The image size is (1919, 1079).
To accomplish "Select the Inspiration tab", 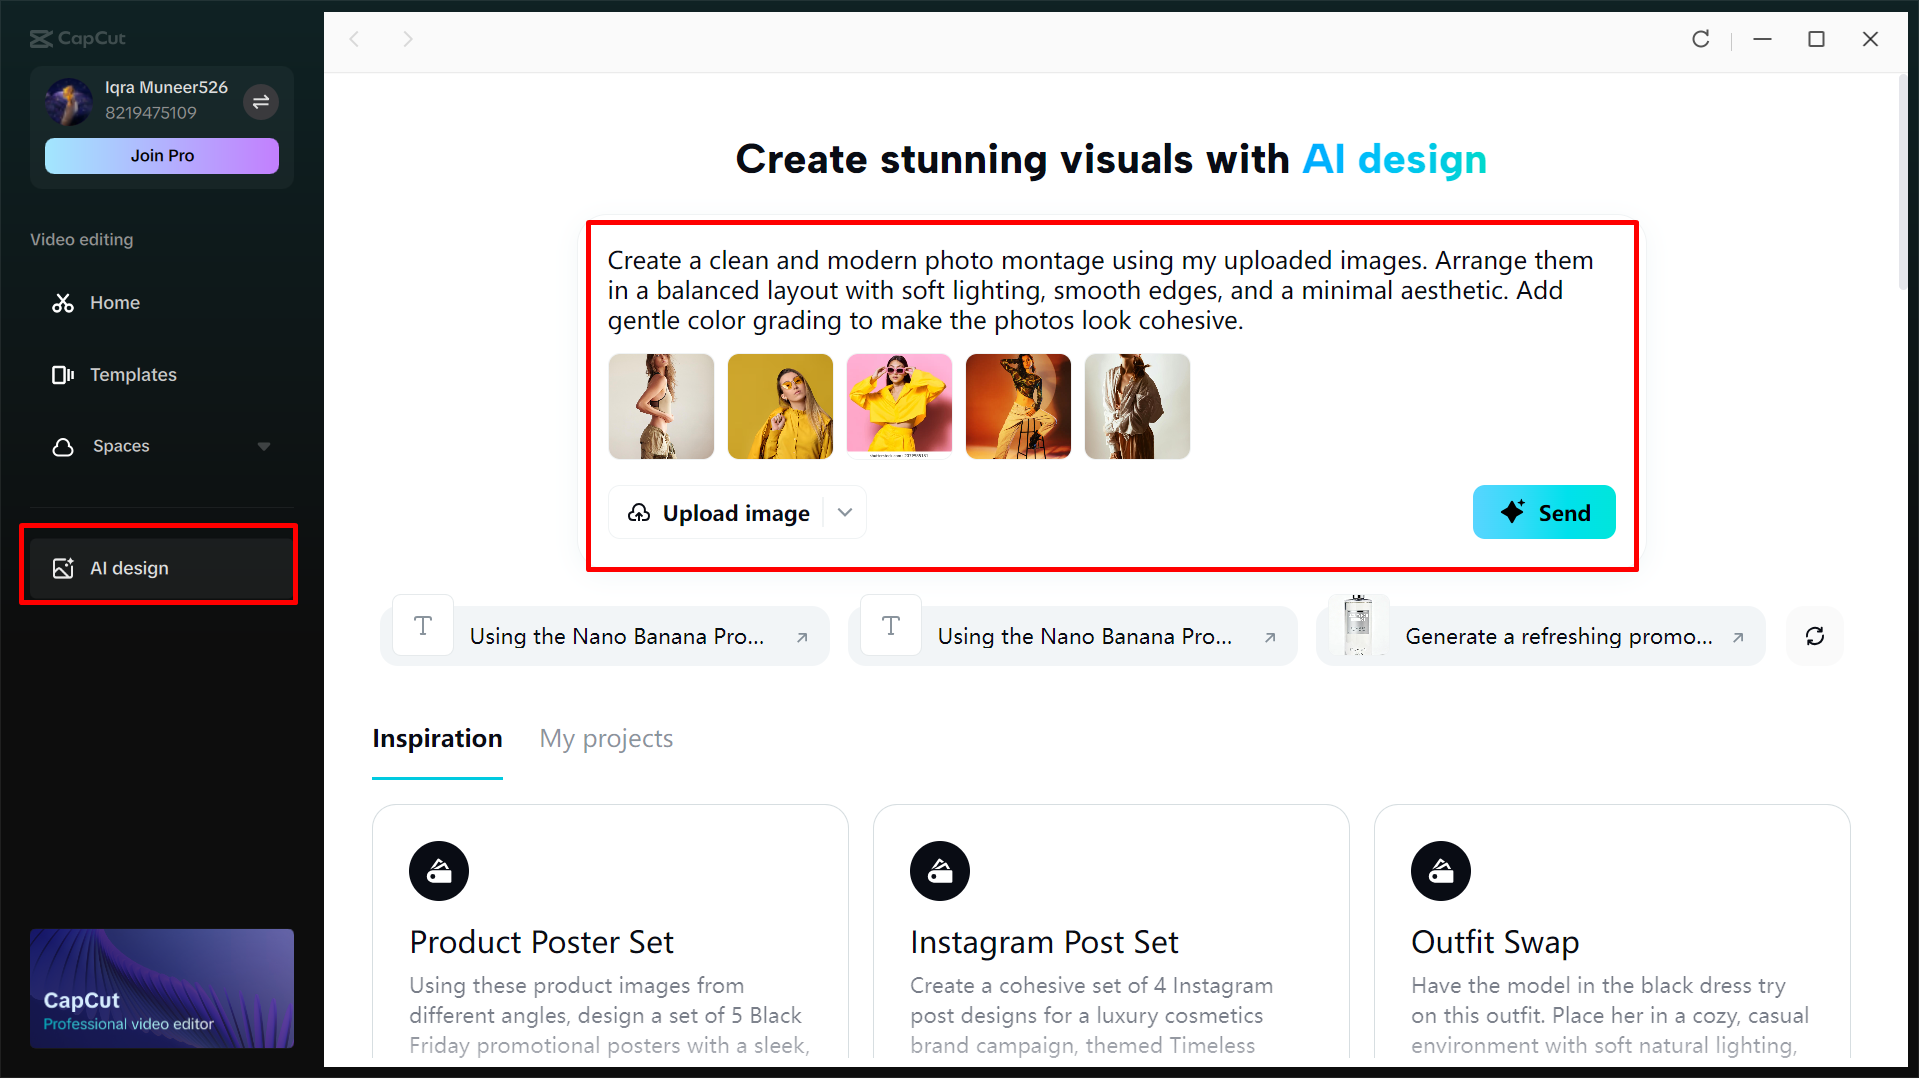I will click(437, 738).
